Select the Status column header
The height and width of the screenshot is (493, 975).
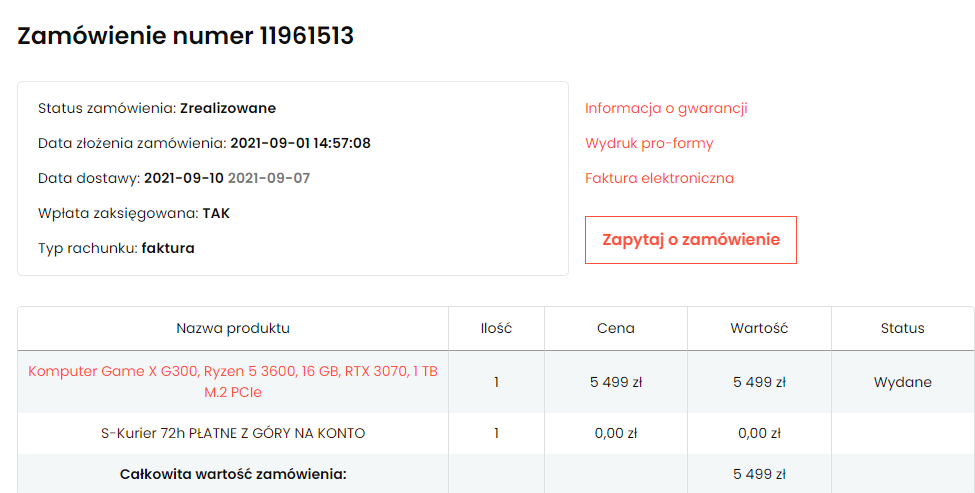pyautogui.click(x=902, y=328)
